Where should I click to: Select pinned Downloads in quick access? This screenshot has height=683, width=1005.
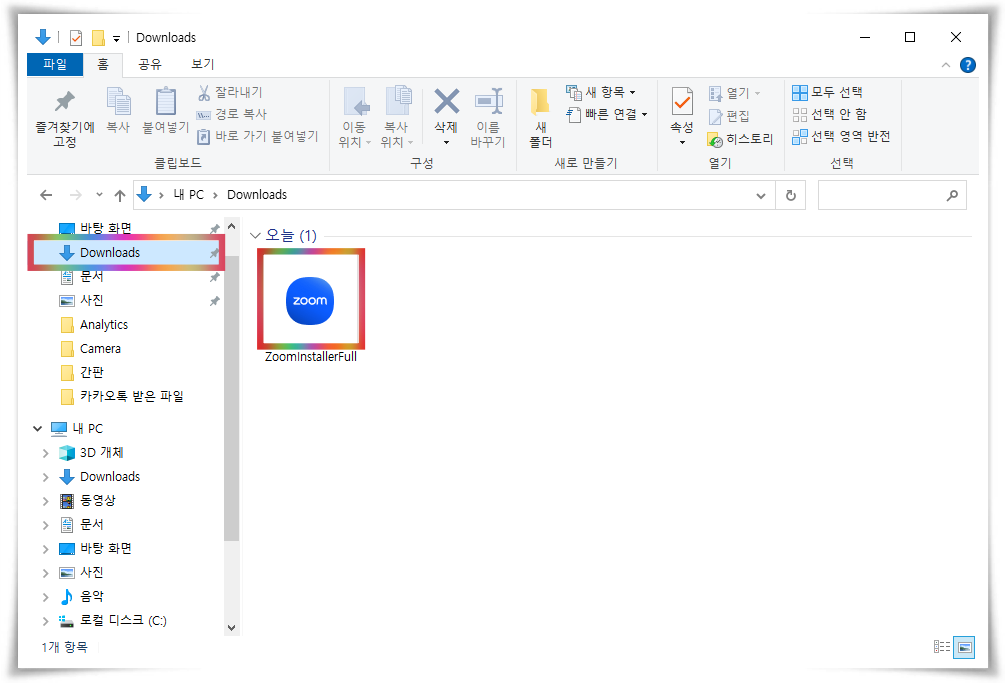click(127, 252)
